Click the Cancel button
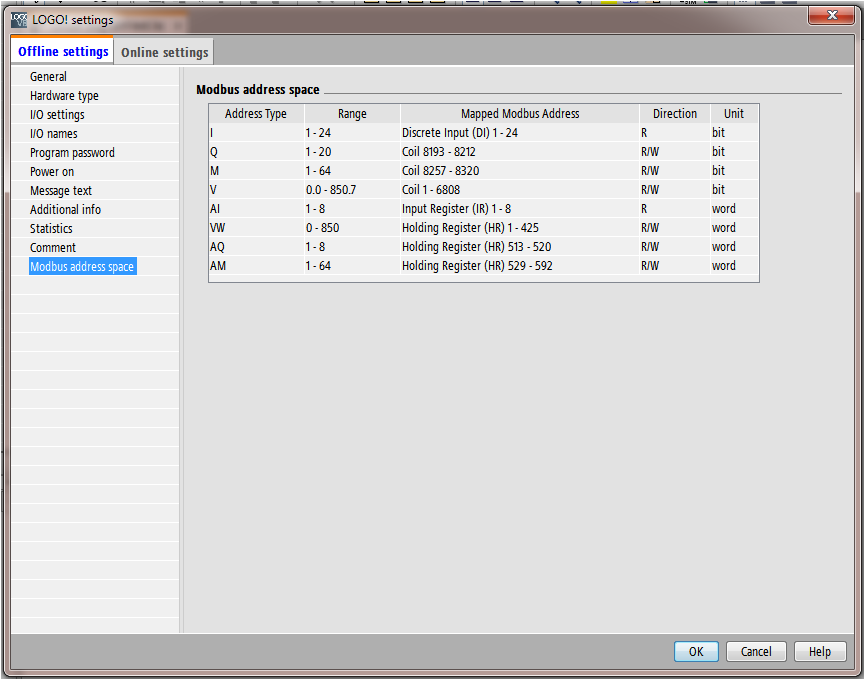The height and width of the screenshot is (680, 865). 756,652
